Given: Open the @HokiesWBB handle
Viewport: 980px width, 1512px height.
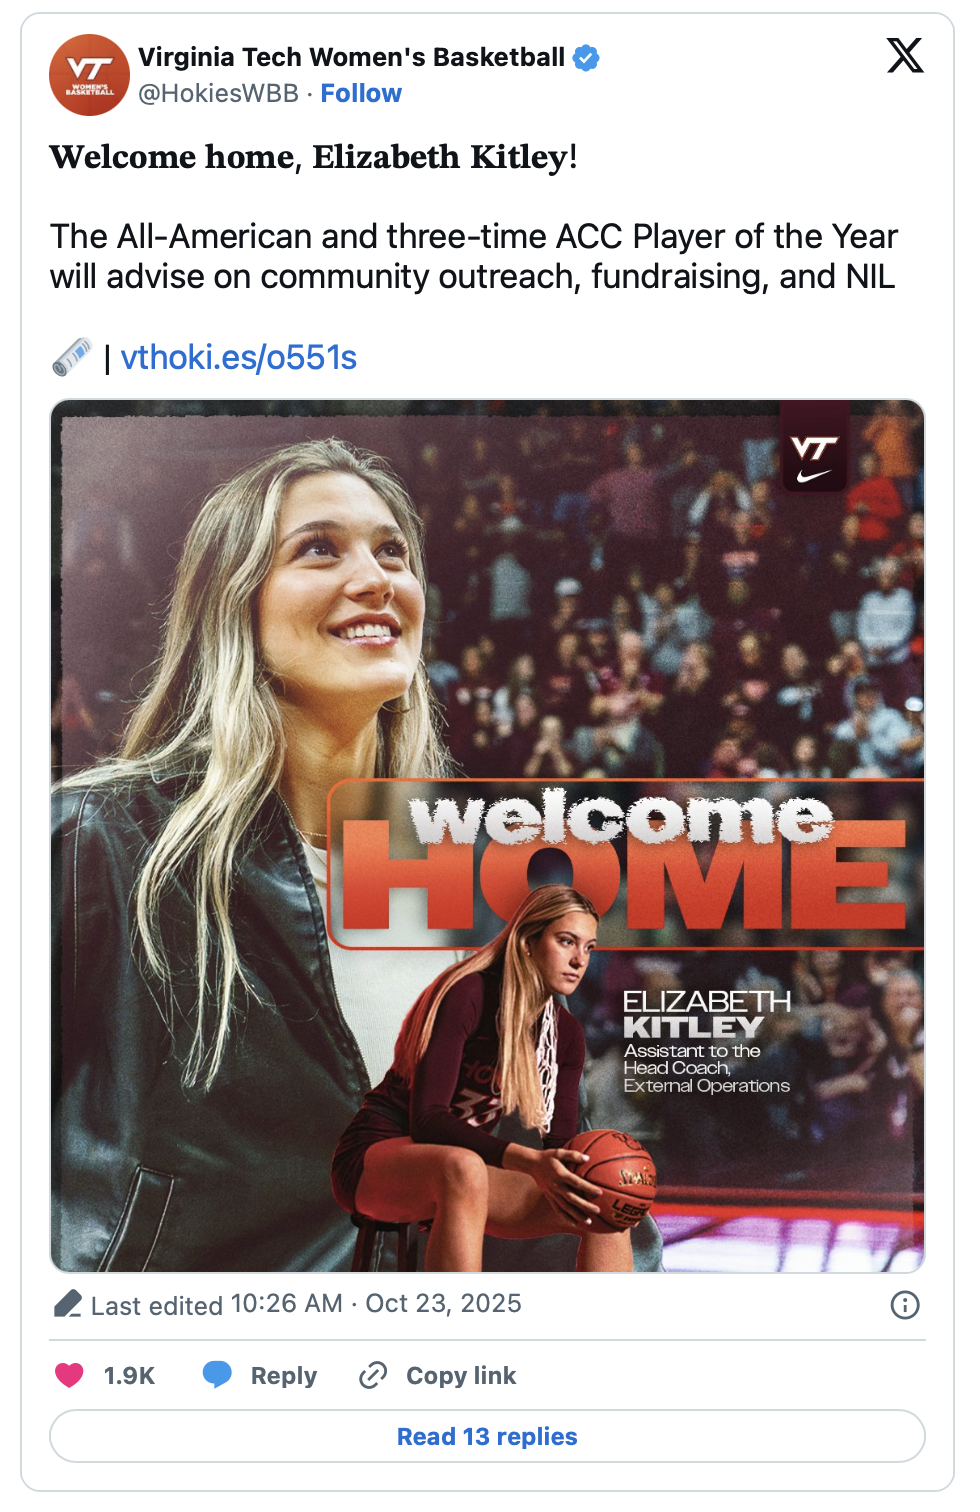Looking at the screenshot, I should click(x=218, y=93).
